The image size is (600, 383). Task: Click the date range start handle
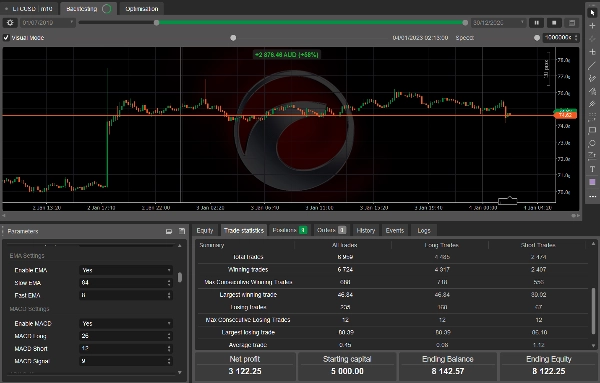[157, 23]
